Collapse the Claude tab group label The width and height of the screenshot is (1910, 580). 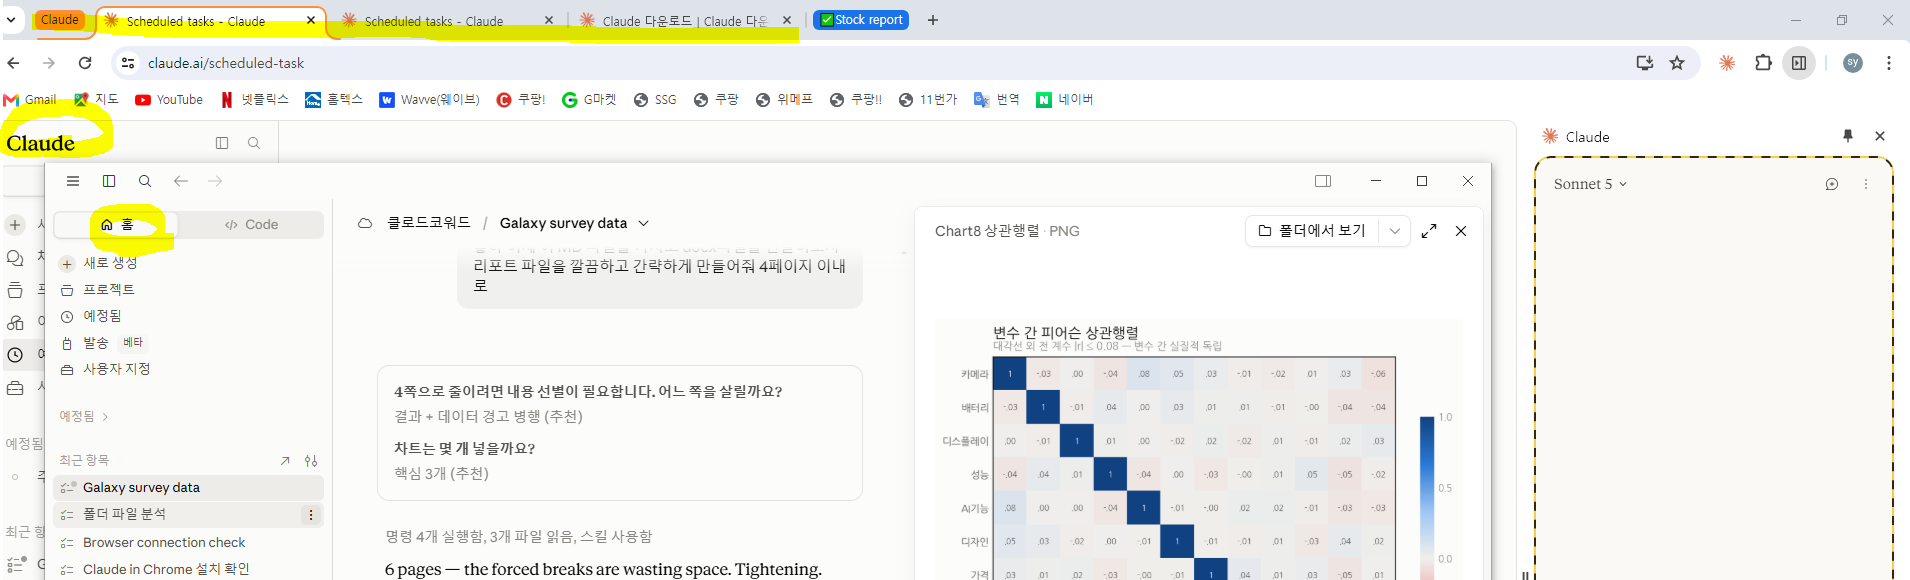60,20
